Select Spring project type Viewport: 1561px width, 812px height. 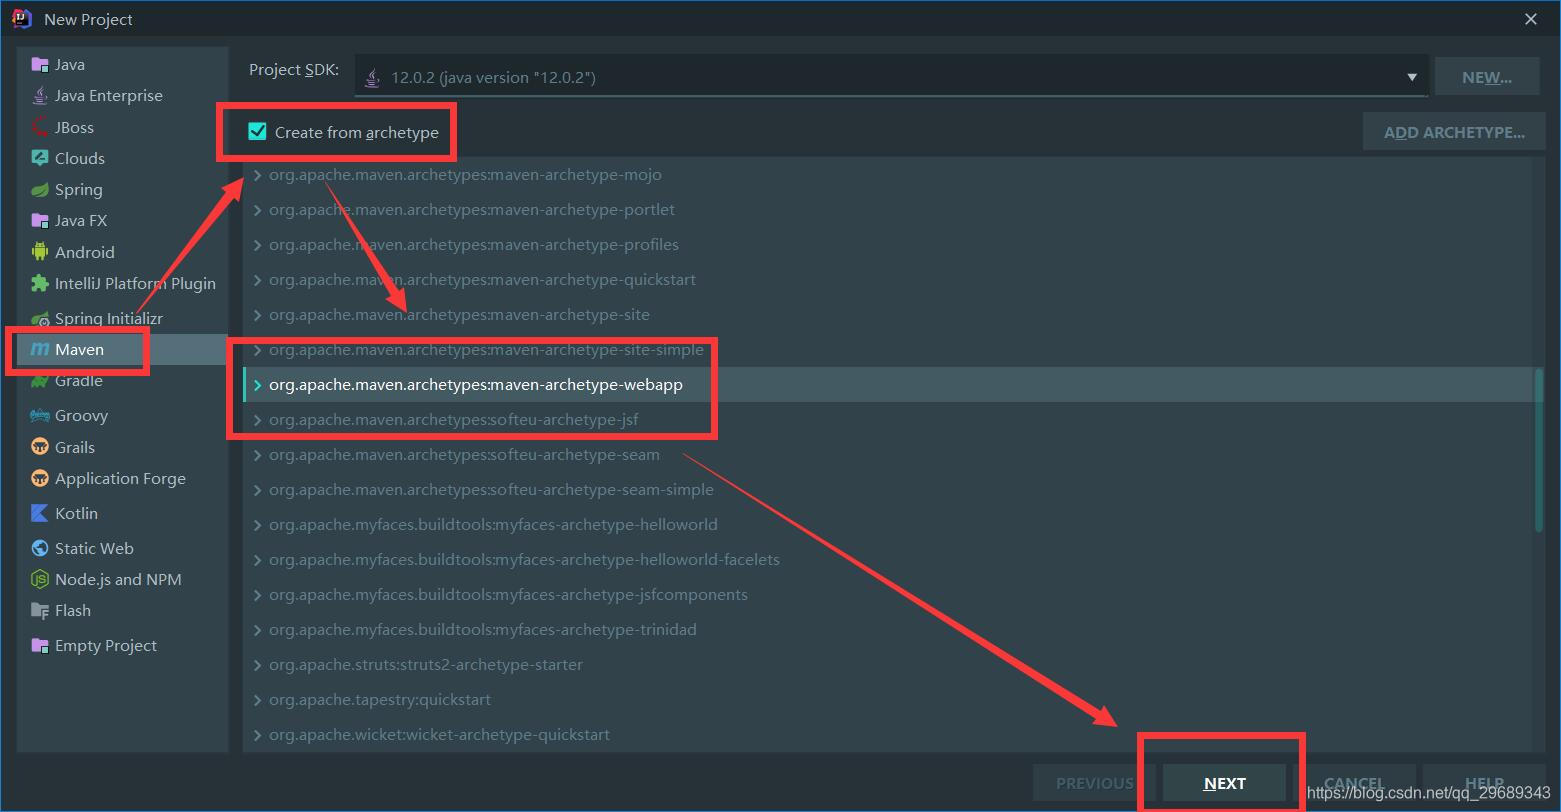pyautogui.click(x=122, y=189)
